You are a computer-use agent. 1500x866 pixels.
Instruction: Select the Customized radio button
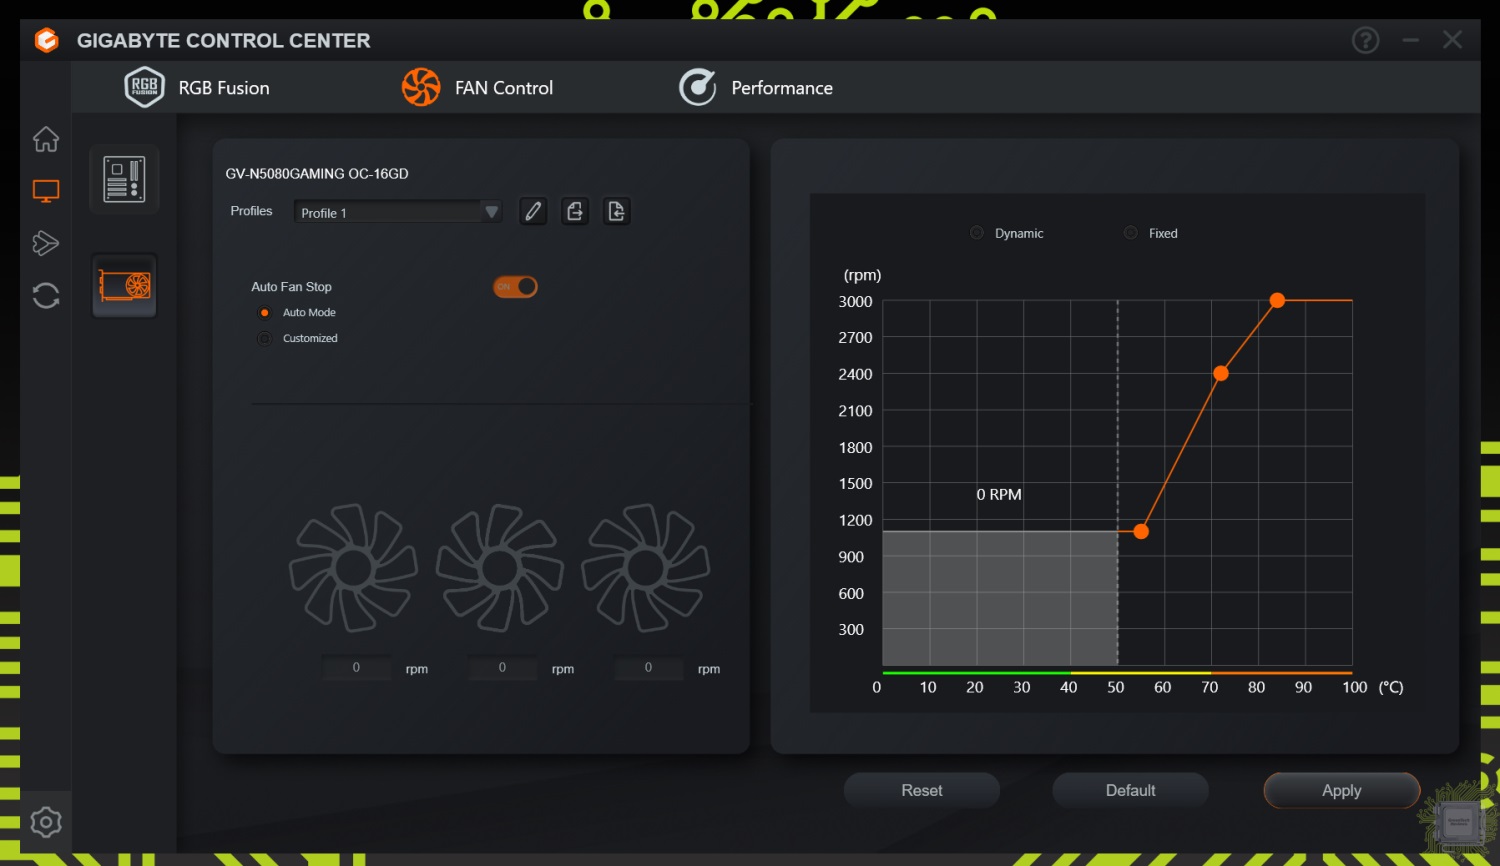pos(265,339)
